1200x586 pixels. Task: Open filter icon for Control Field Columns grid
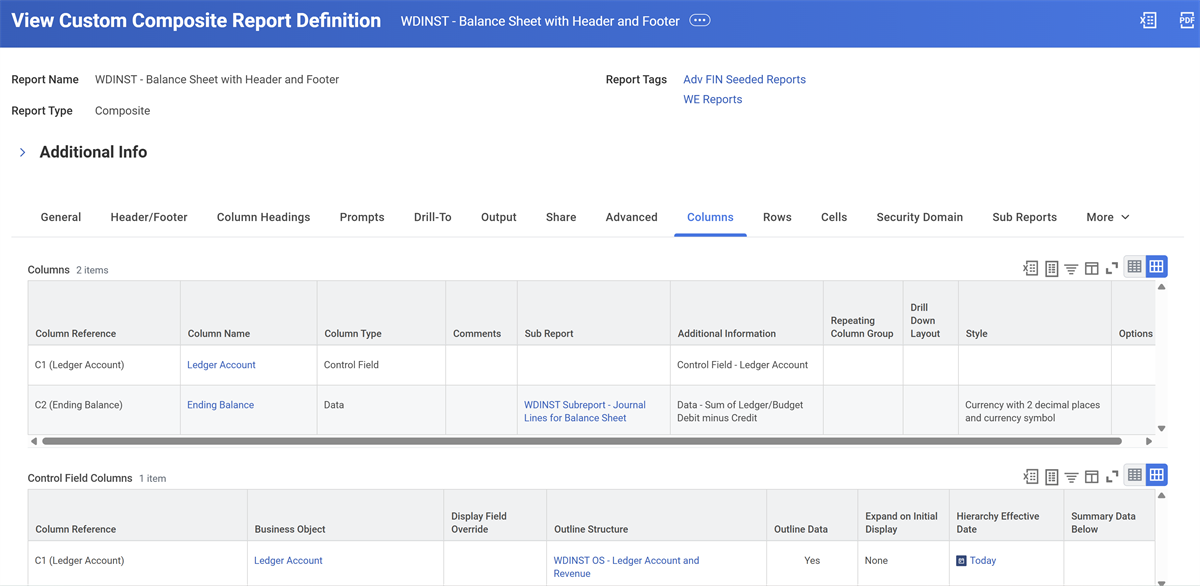(x=1071, y=477)
